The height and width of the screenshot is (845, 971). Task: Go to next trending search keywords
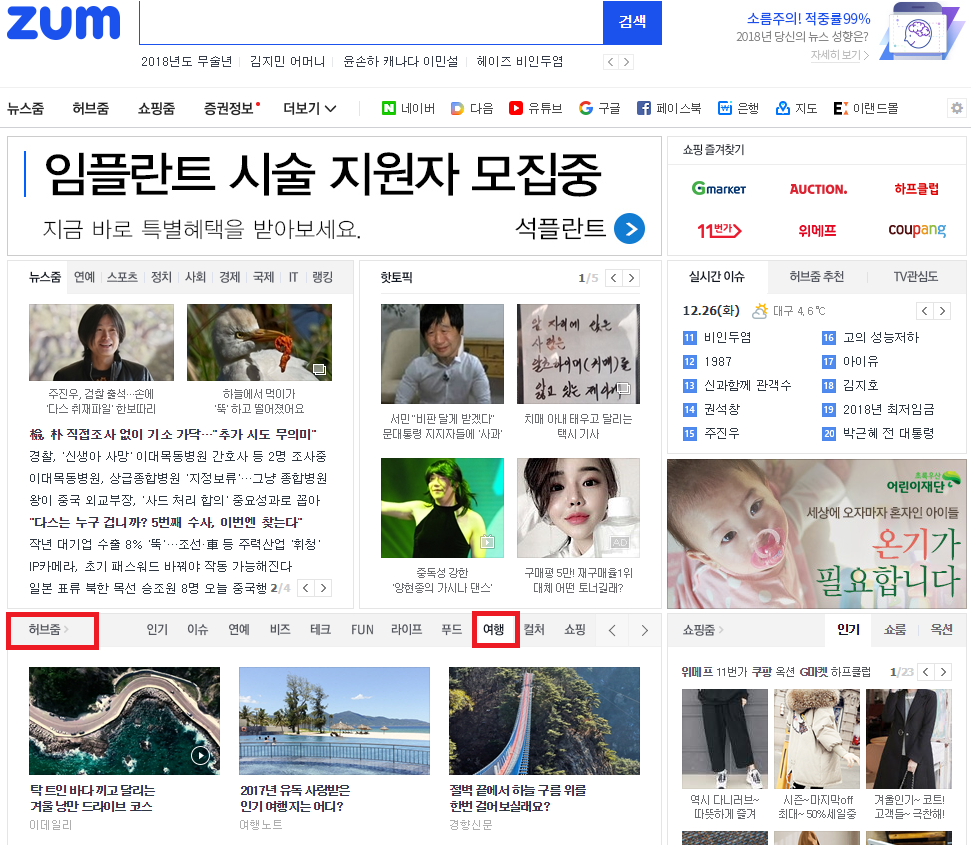626,62
